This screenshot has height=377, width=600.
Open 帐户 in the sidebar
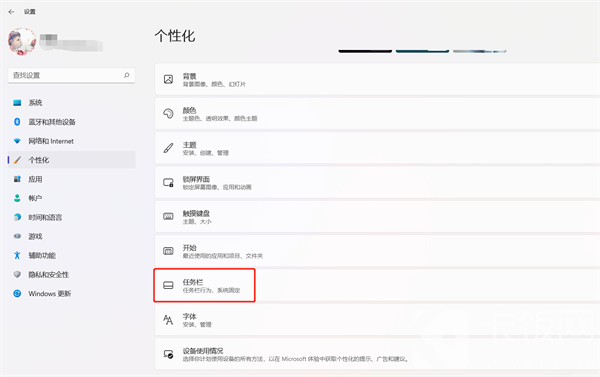point(72,198)
